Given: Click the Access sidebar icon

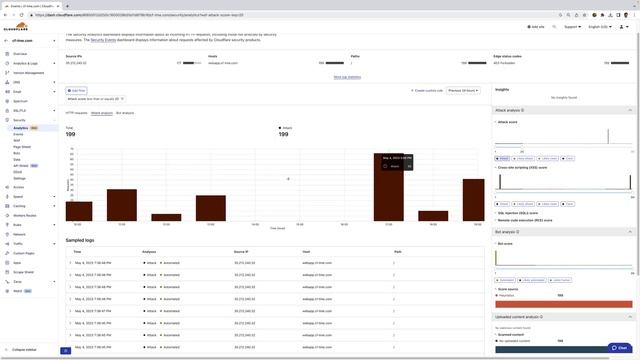Looking at the screenshot, I should click(x=7, y=187).
